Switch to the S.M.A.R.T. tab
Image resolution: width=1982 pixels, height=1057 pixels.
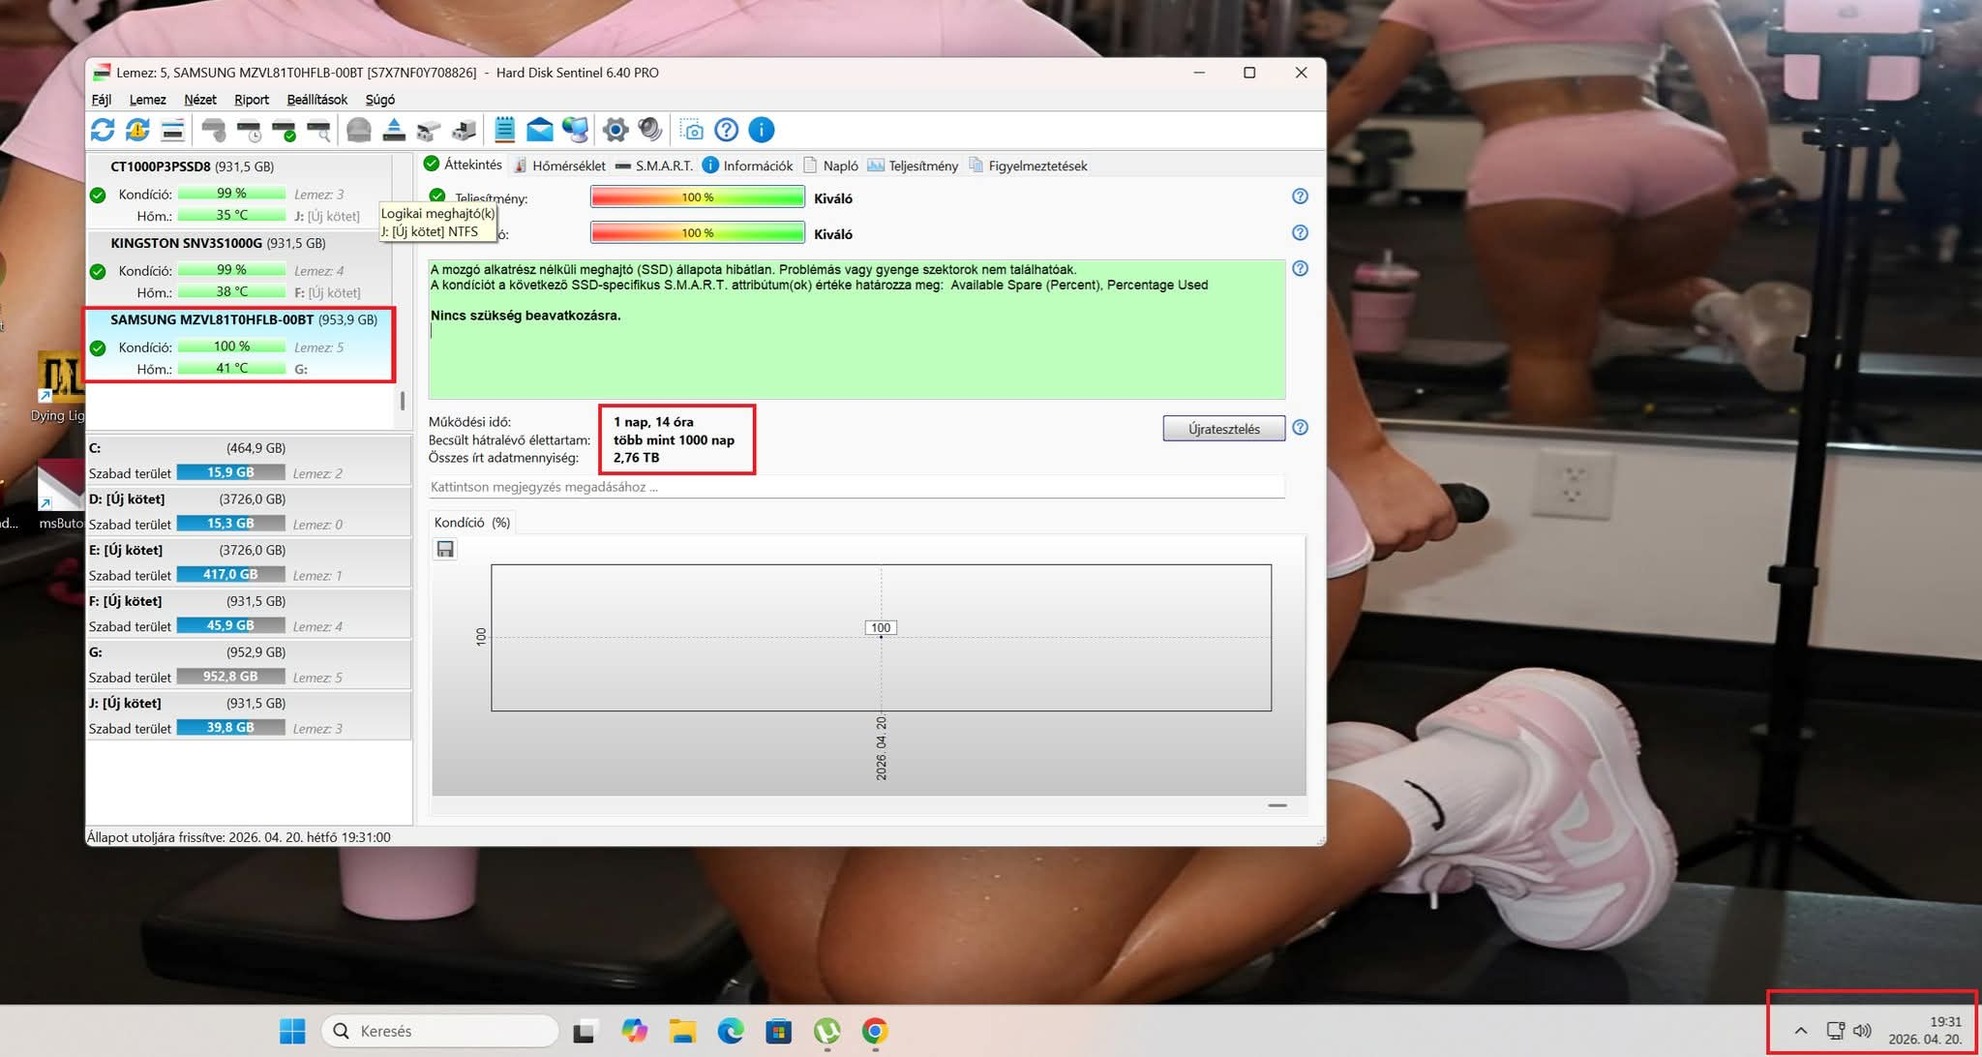pyautogui.click(x=654, y=166)
